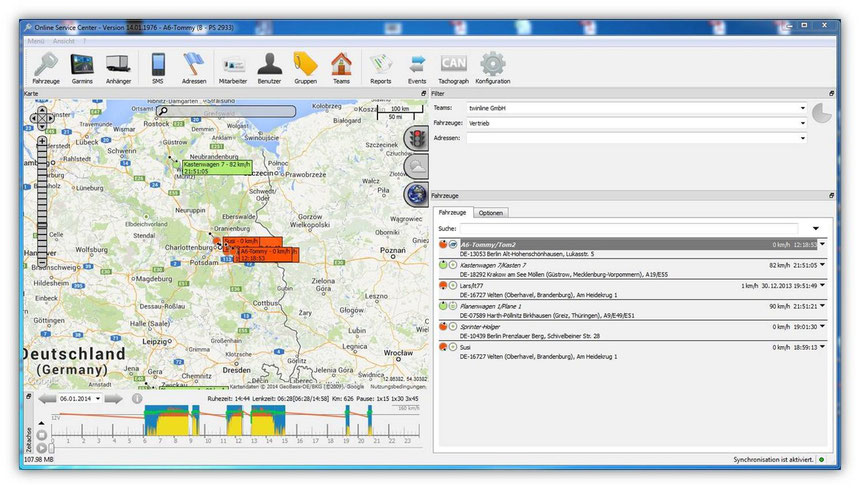Open dropdown arrow next to Suche field
The height and width of the screenshot is (489, 860).
pos(816,229)
